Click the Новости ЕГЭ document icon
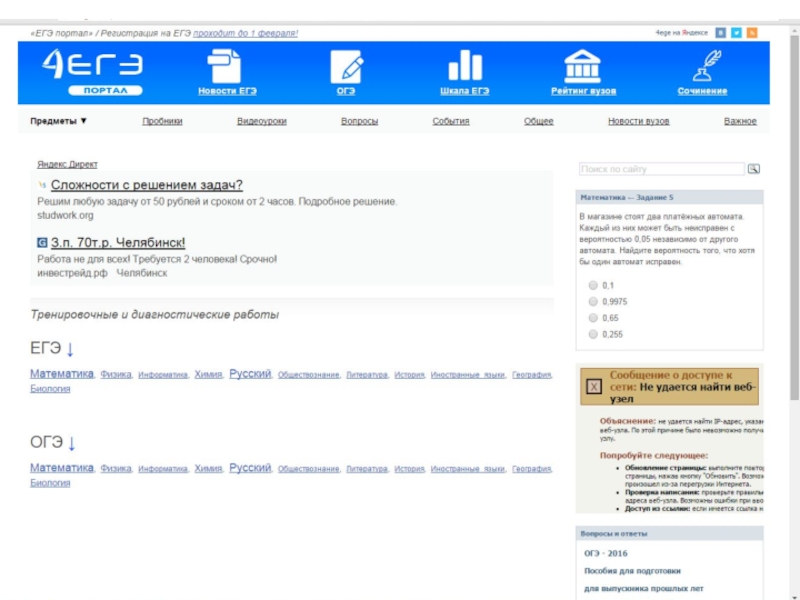This screenshot has height=600, width=800. point(226,66)
